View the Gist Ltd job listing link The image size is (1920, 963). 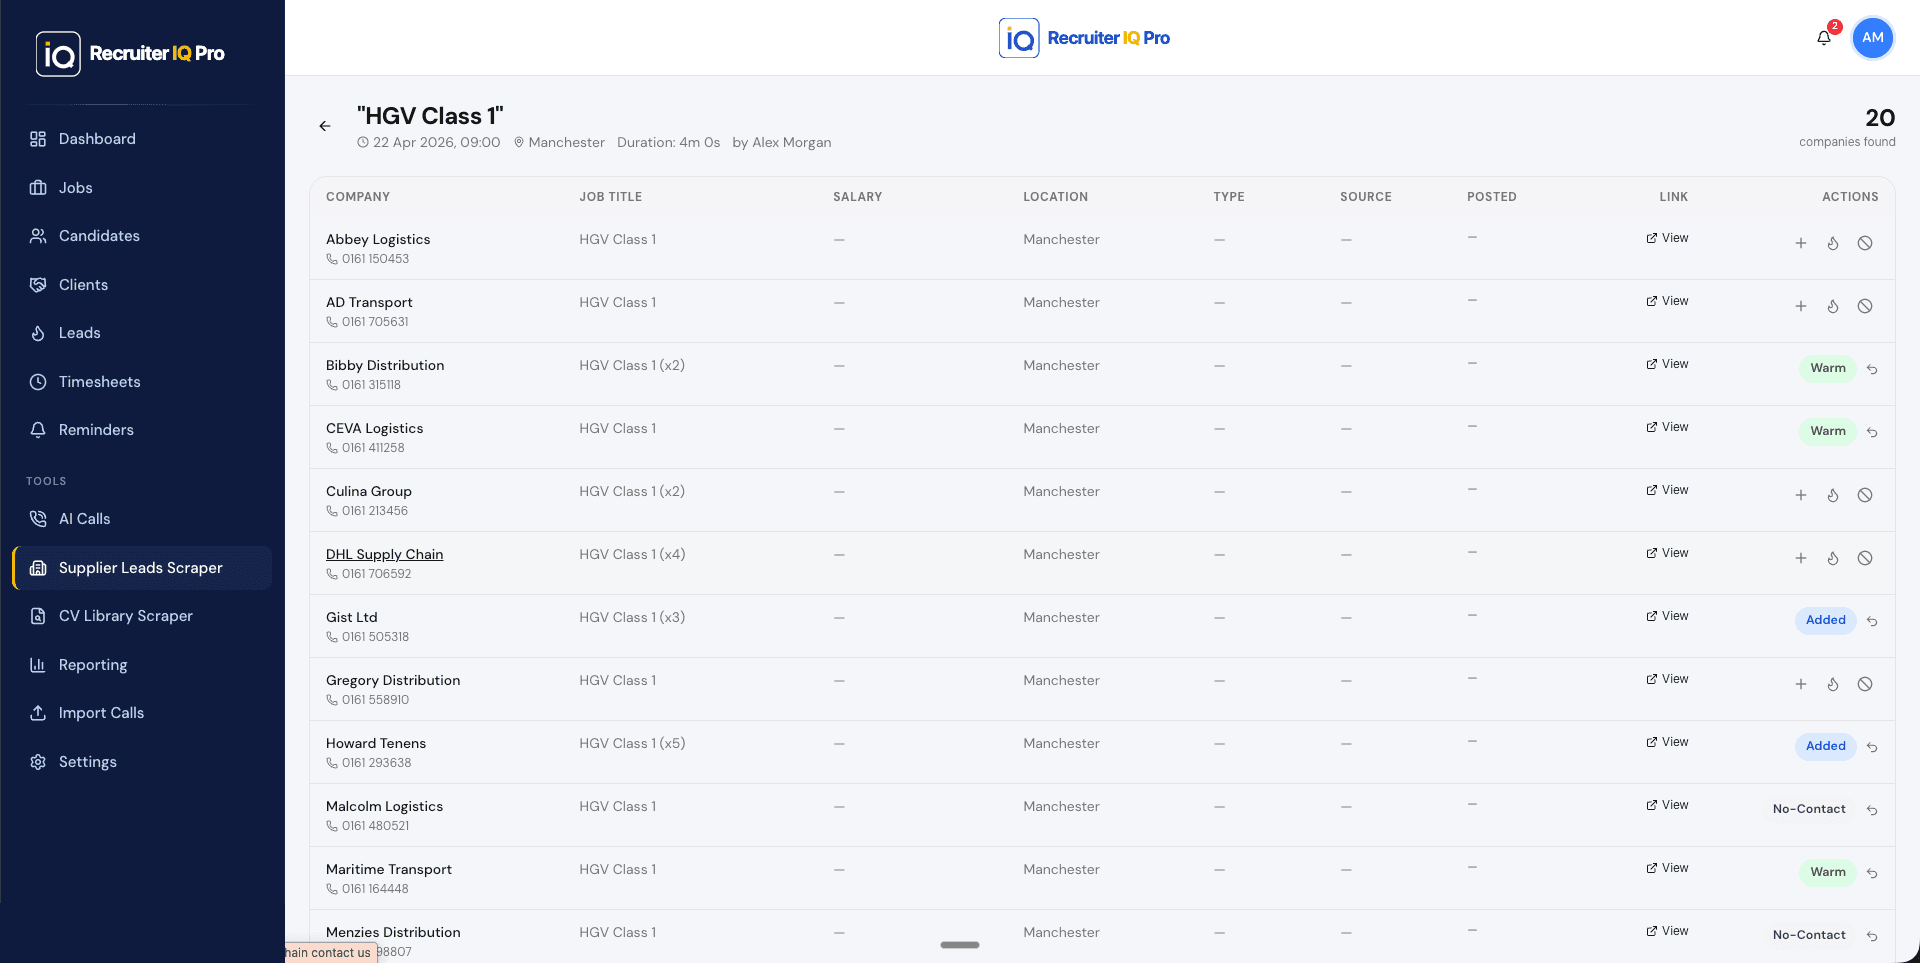(x=1667, y=616)
